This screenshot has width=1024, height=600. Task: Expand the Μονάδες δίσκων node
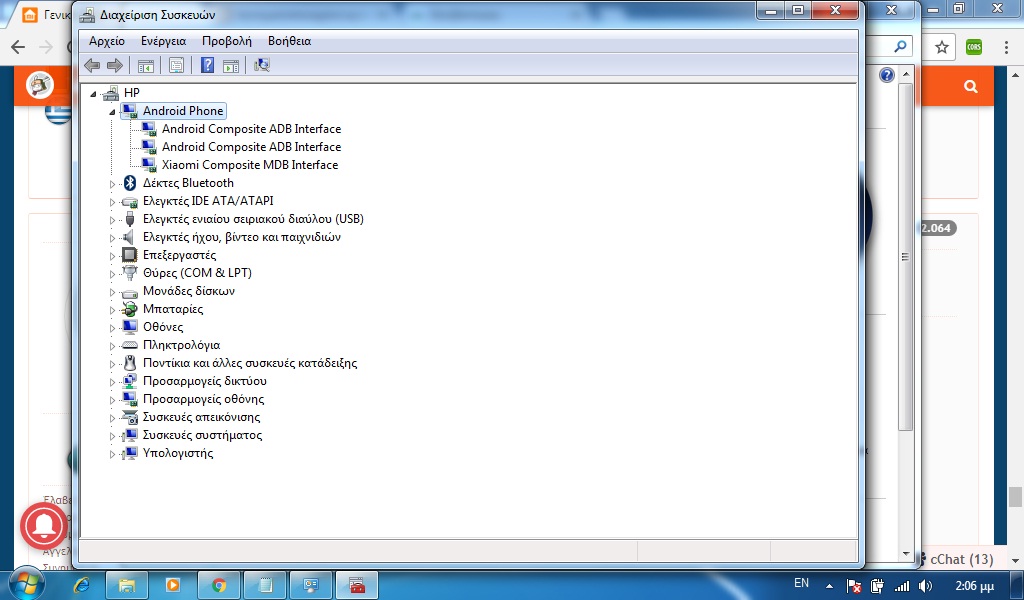112,292
